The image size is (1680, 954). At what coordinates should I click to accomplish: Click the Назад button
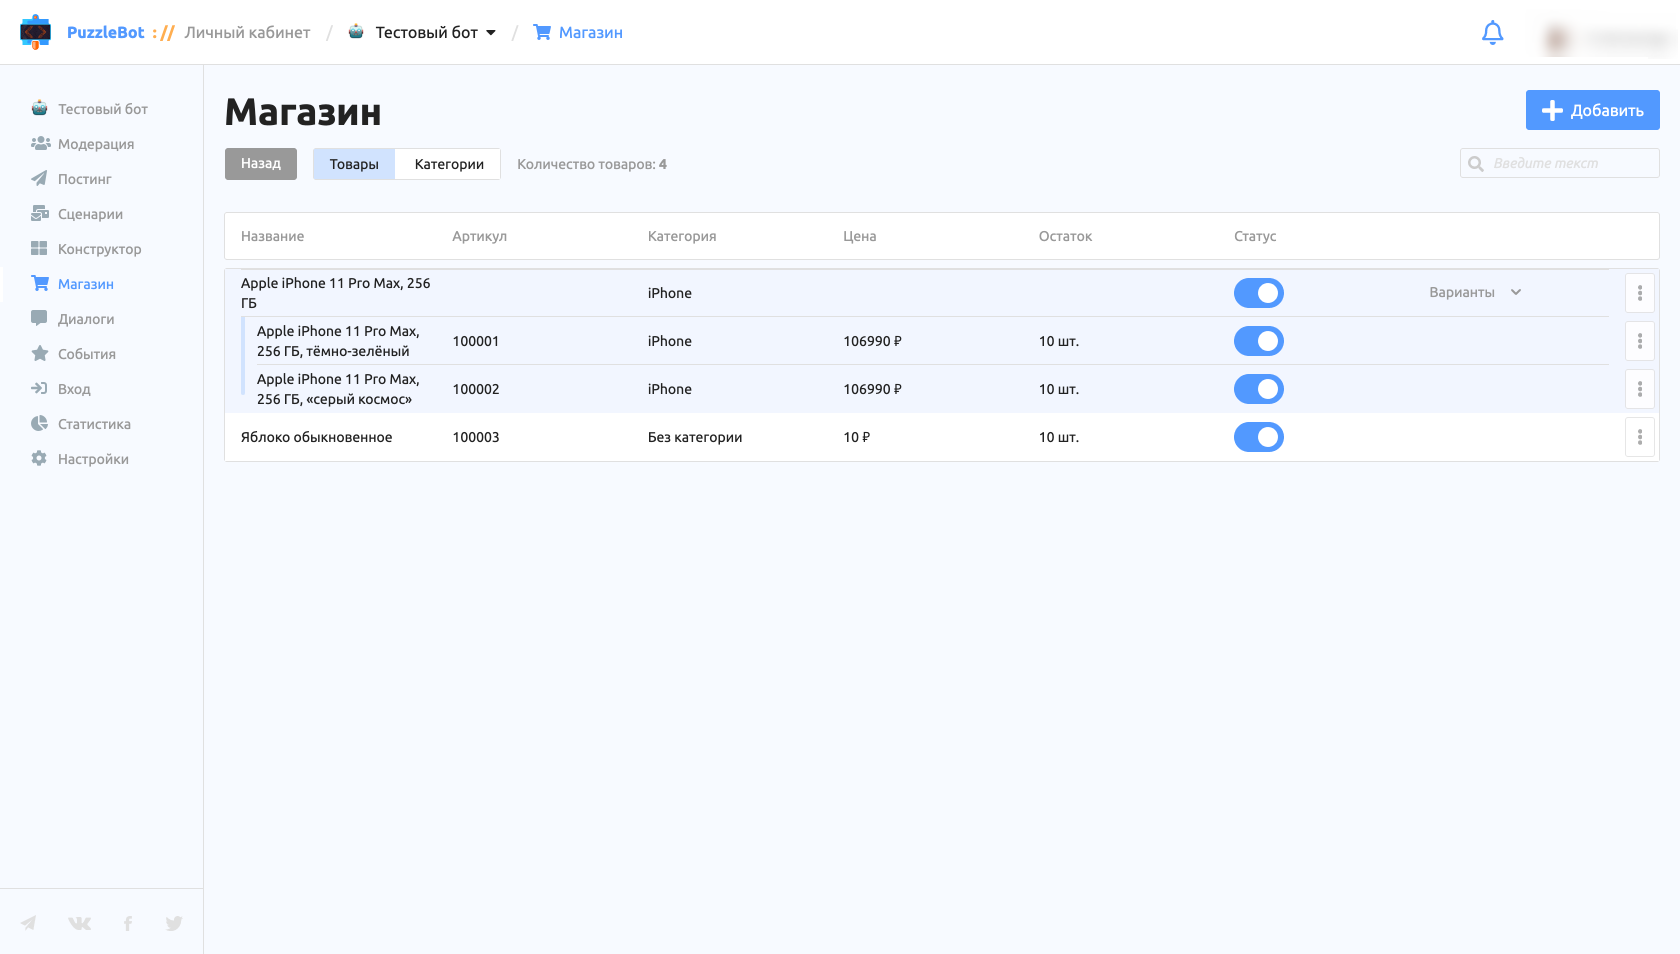click(261, 164)
